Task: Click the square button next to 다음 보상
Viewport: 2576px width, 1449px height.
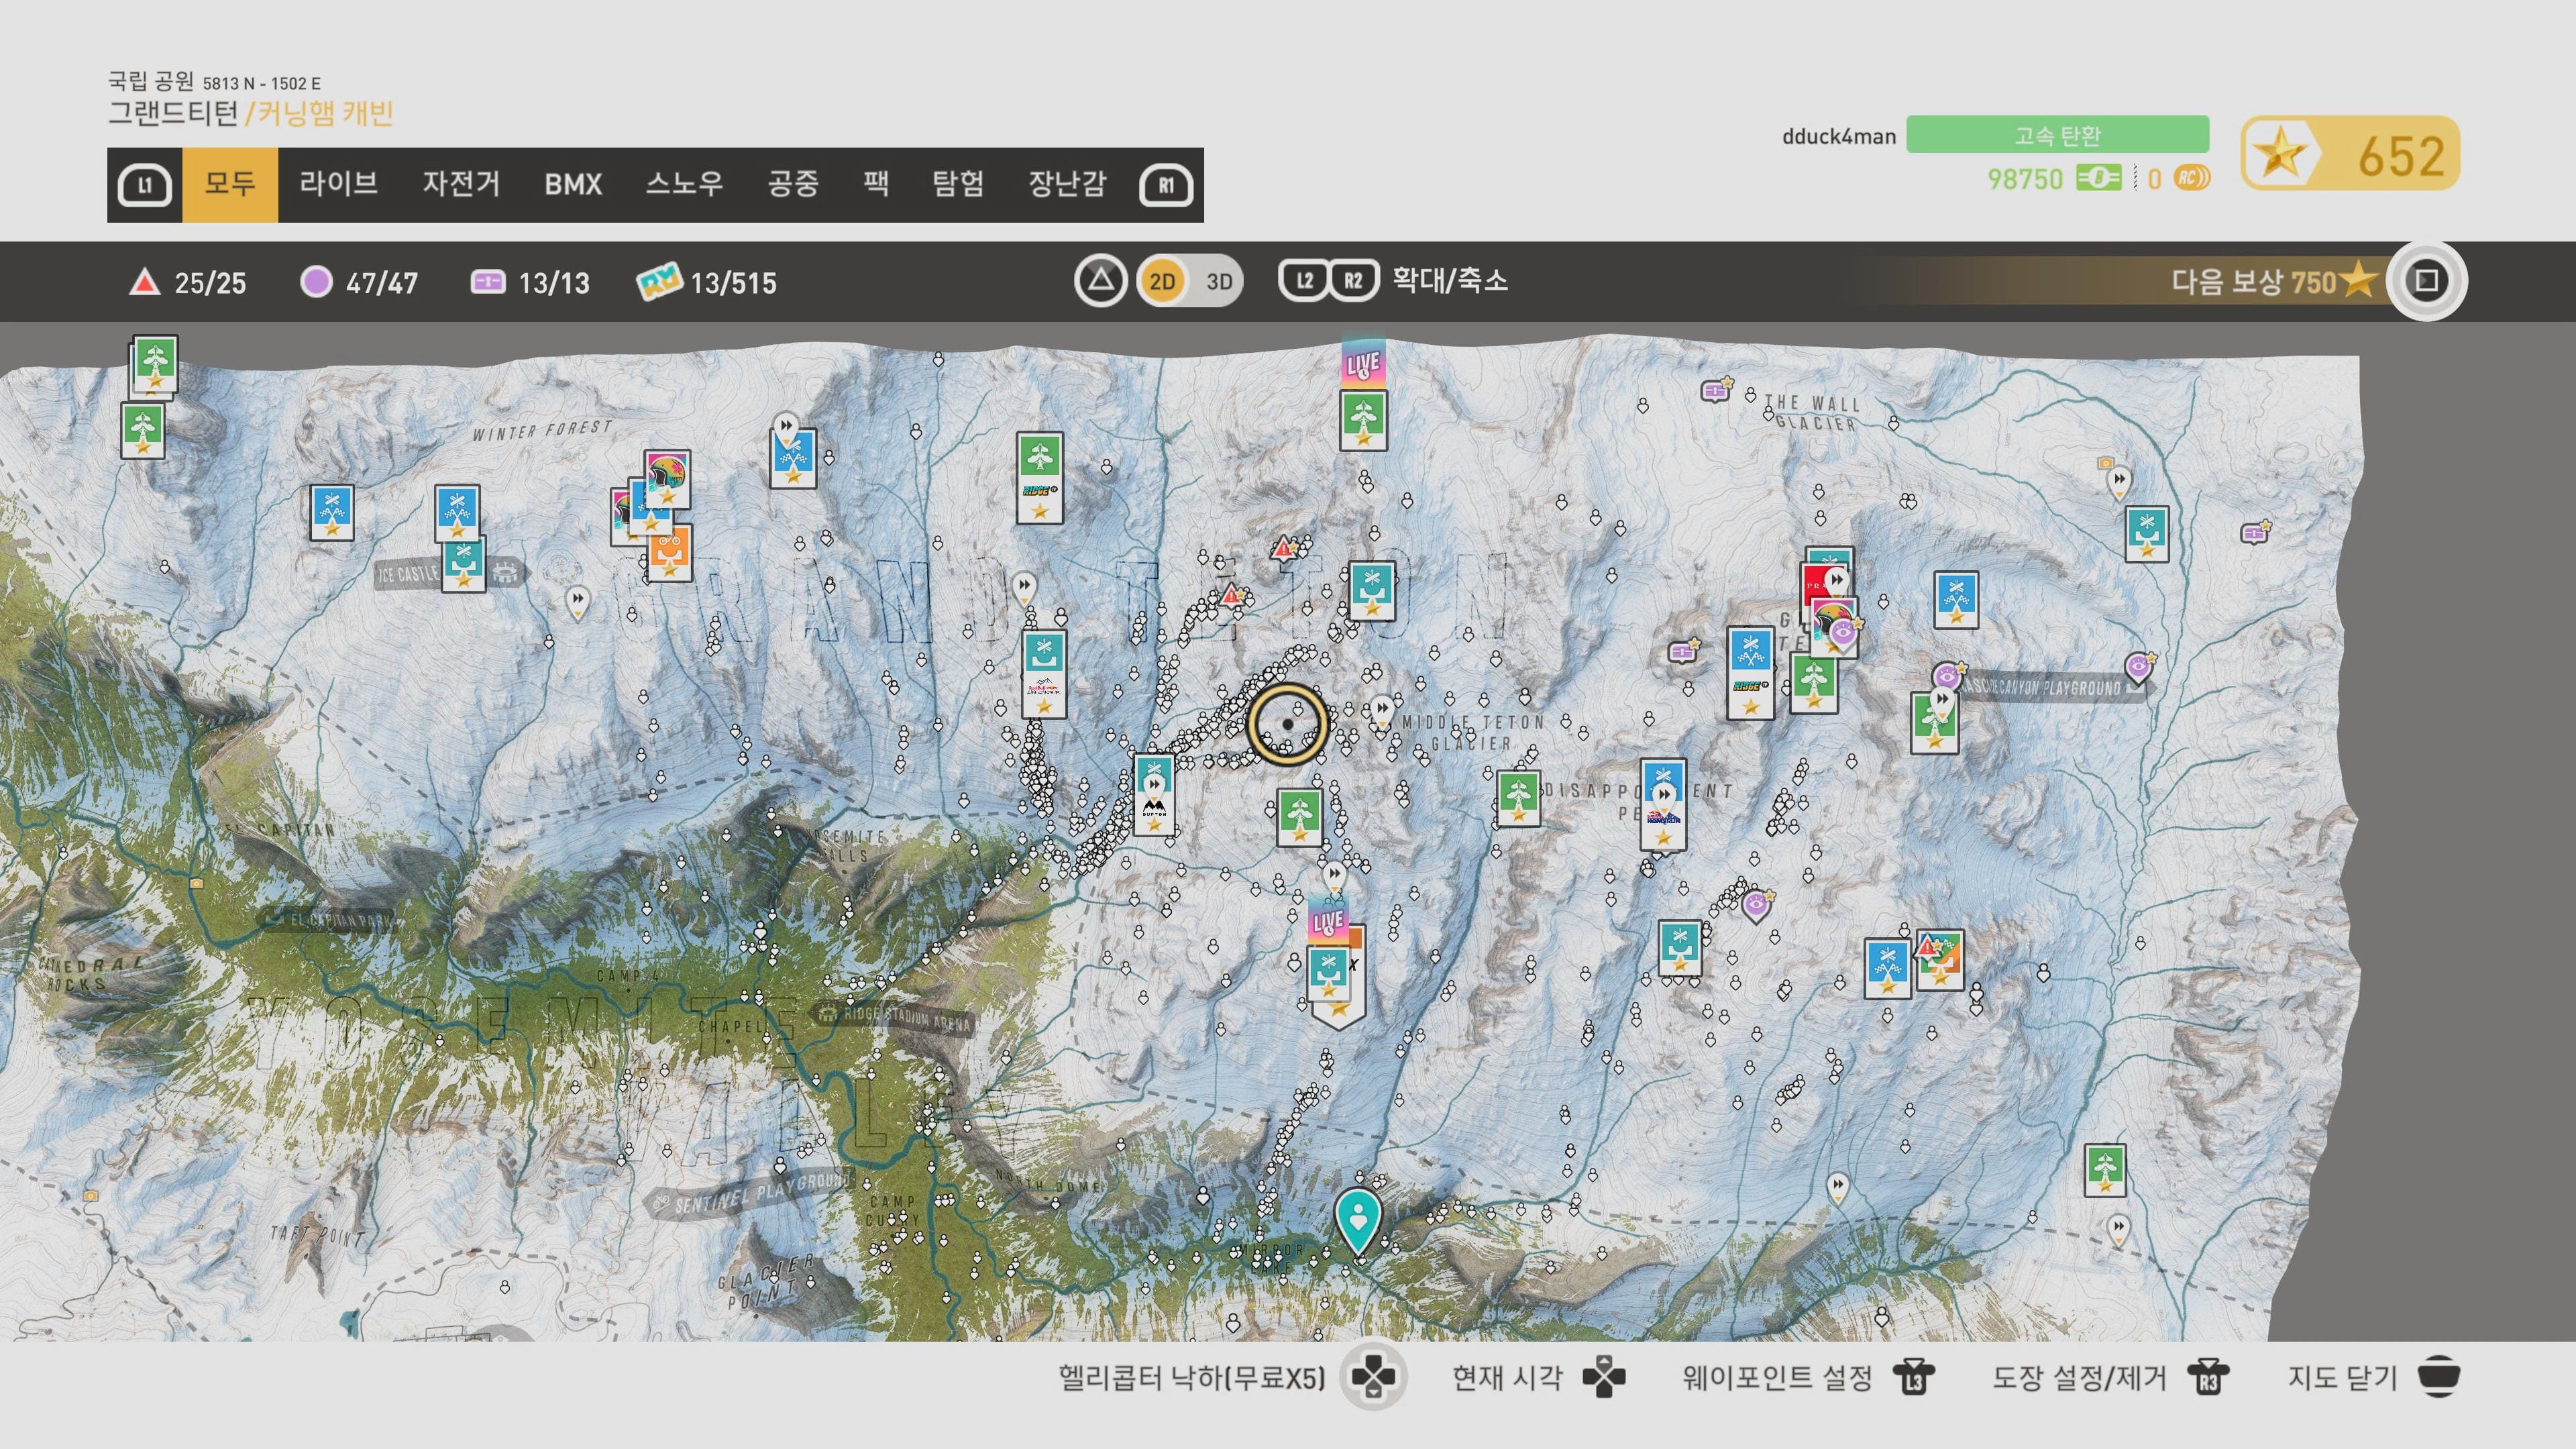Action: 2427,281
